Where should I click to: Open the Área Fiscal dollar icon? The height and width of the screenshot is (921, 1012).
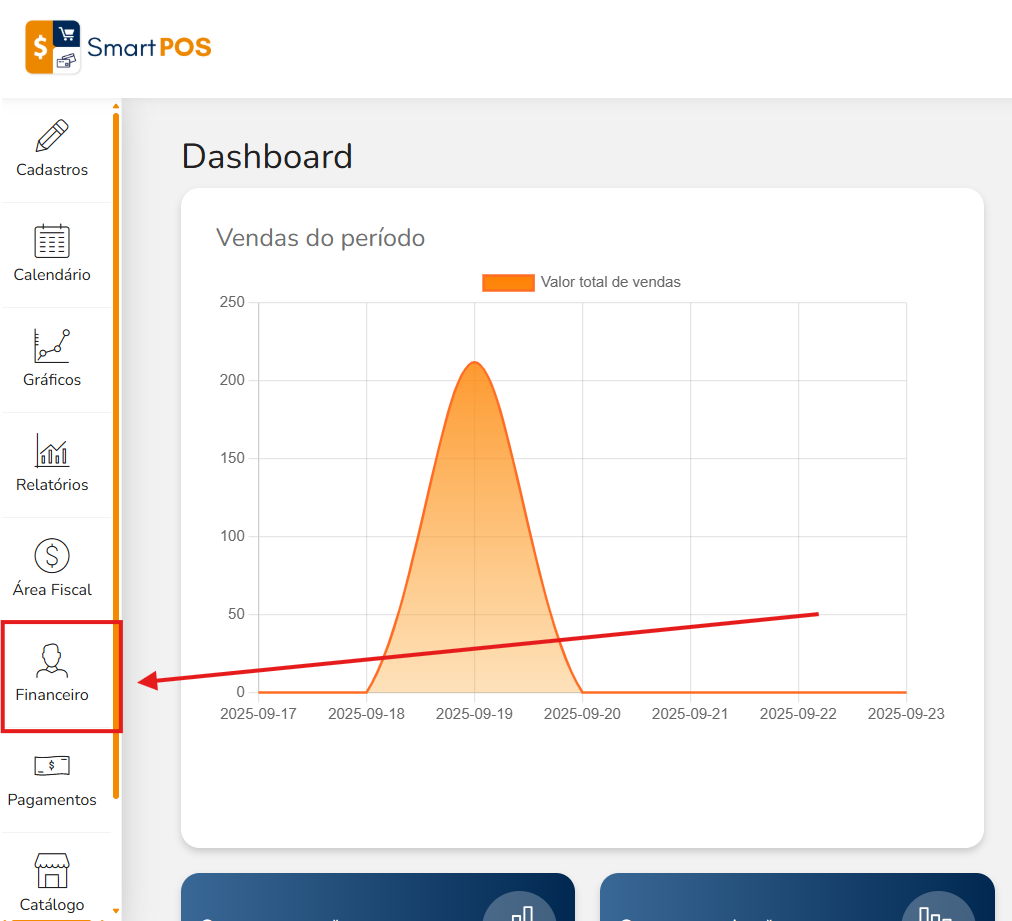click(52, 556)
